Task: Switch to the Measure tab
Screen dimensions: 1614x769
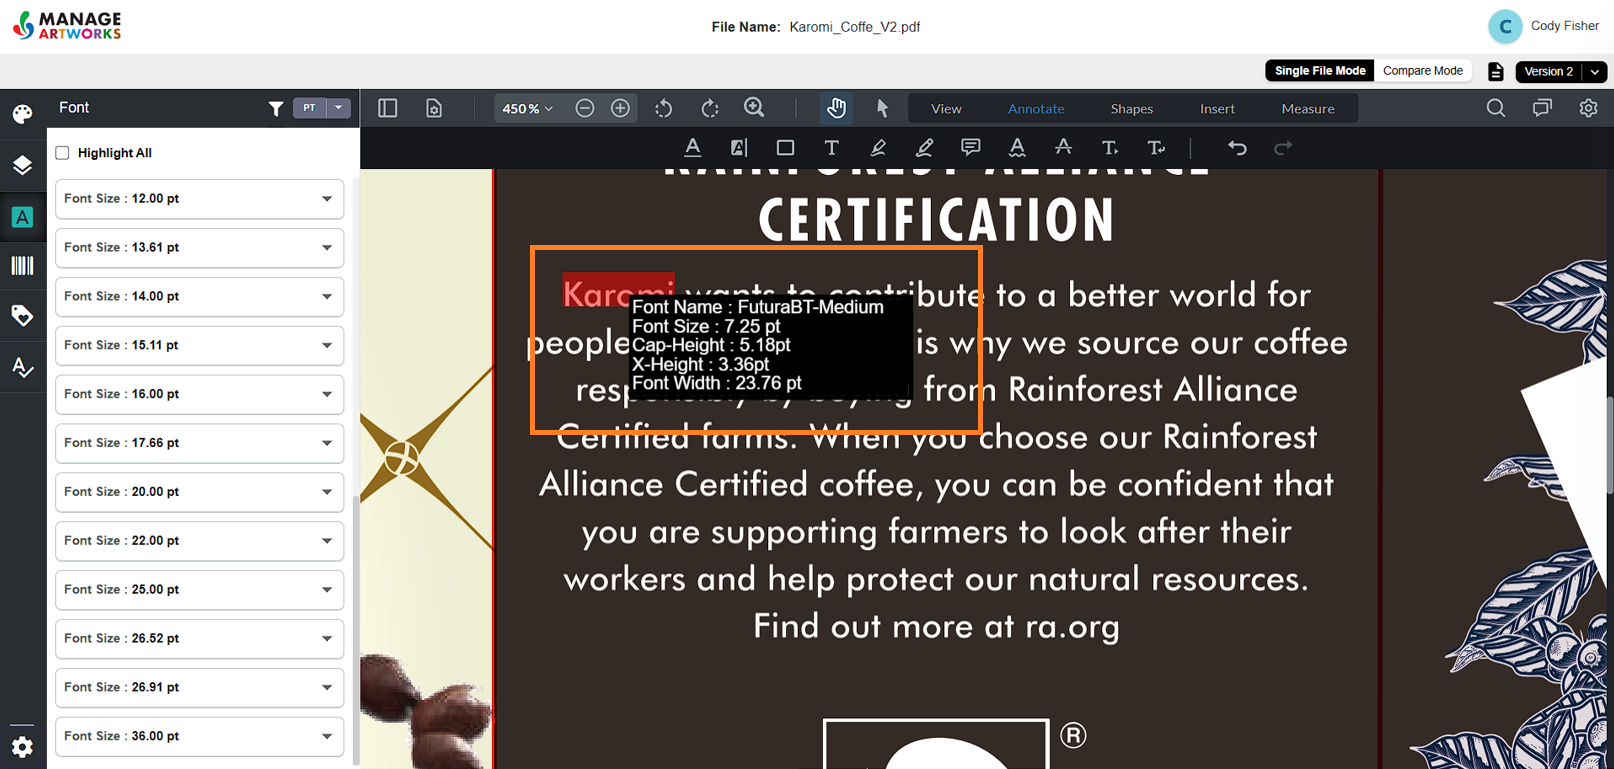Action: (1308, 108)
